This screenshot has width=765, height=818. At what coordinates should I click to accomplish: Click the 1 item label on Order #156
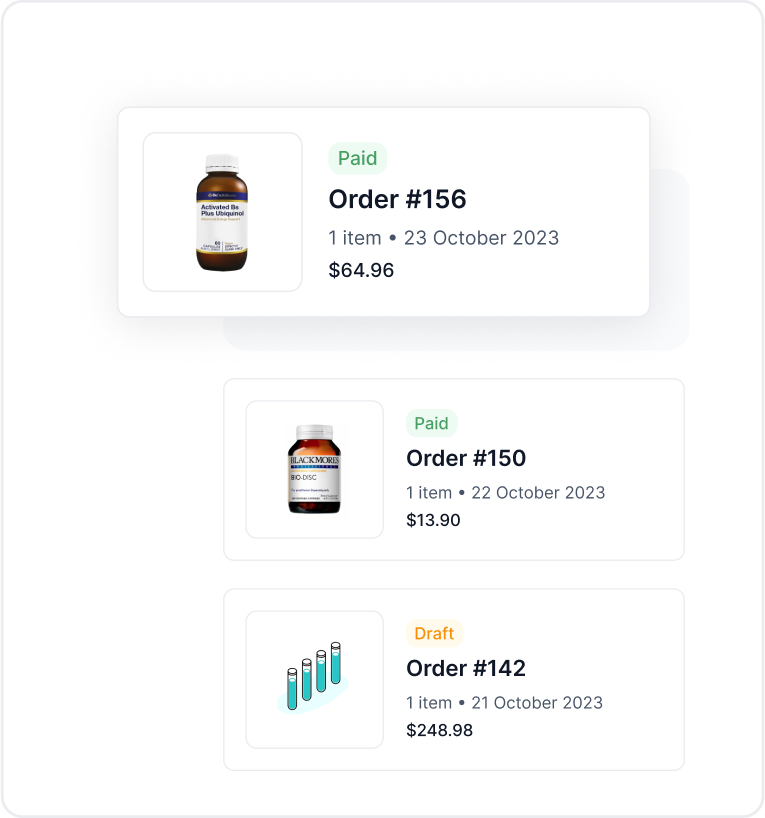point(353,238)
